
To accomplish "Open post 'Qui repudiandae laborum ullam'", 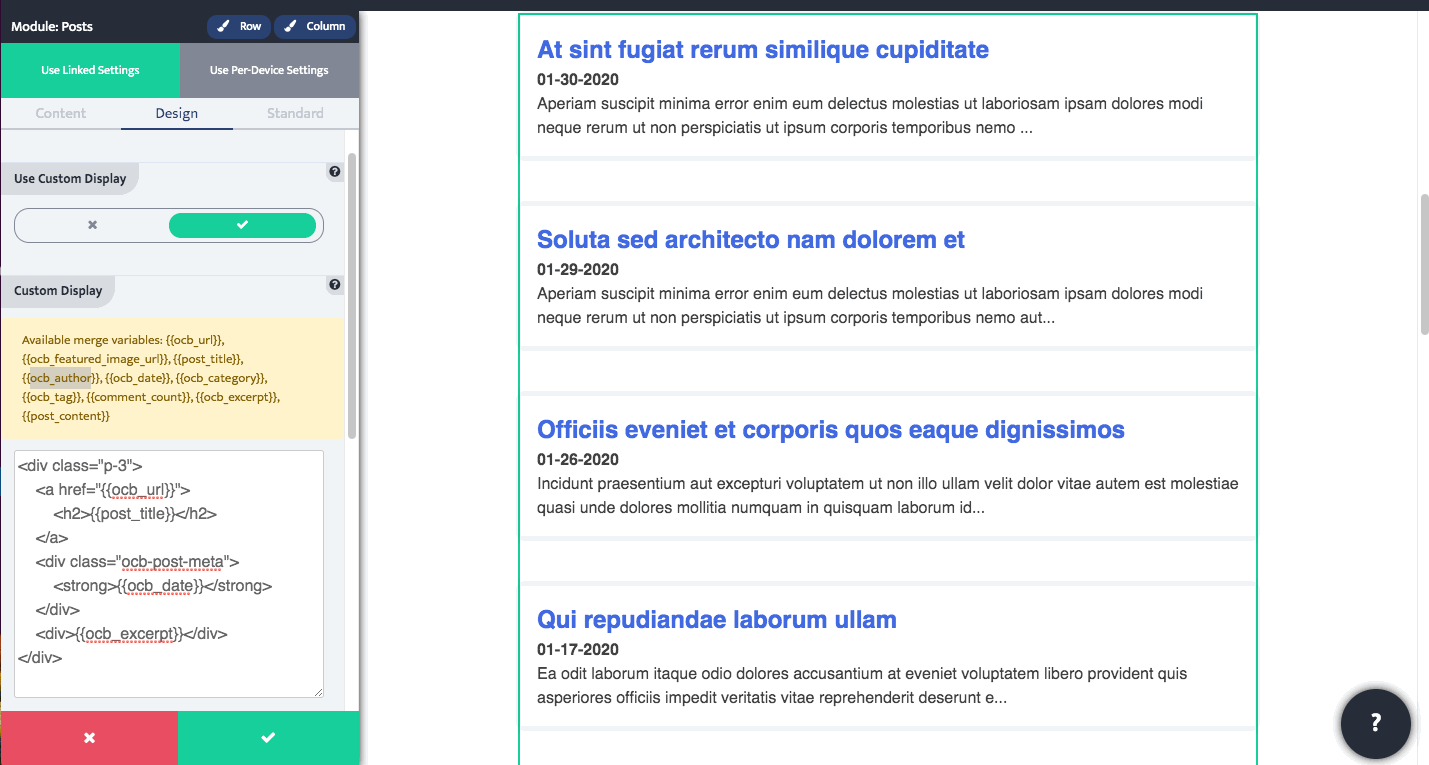I will [717, 619].
